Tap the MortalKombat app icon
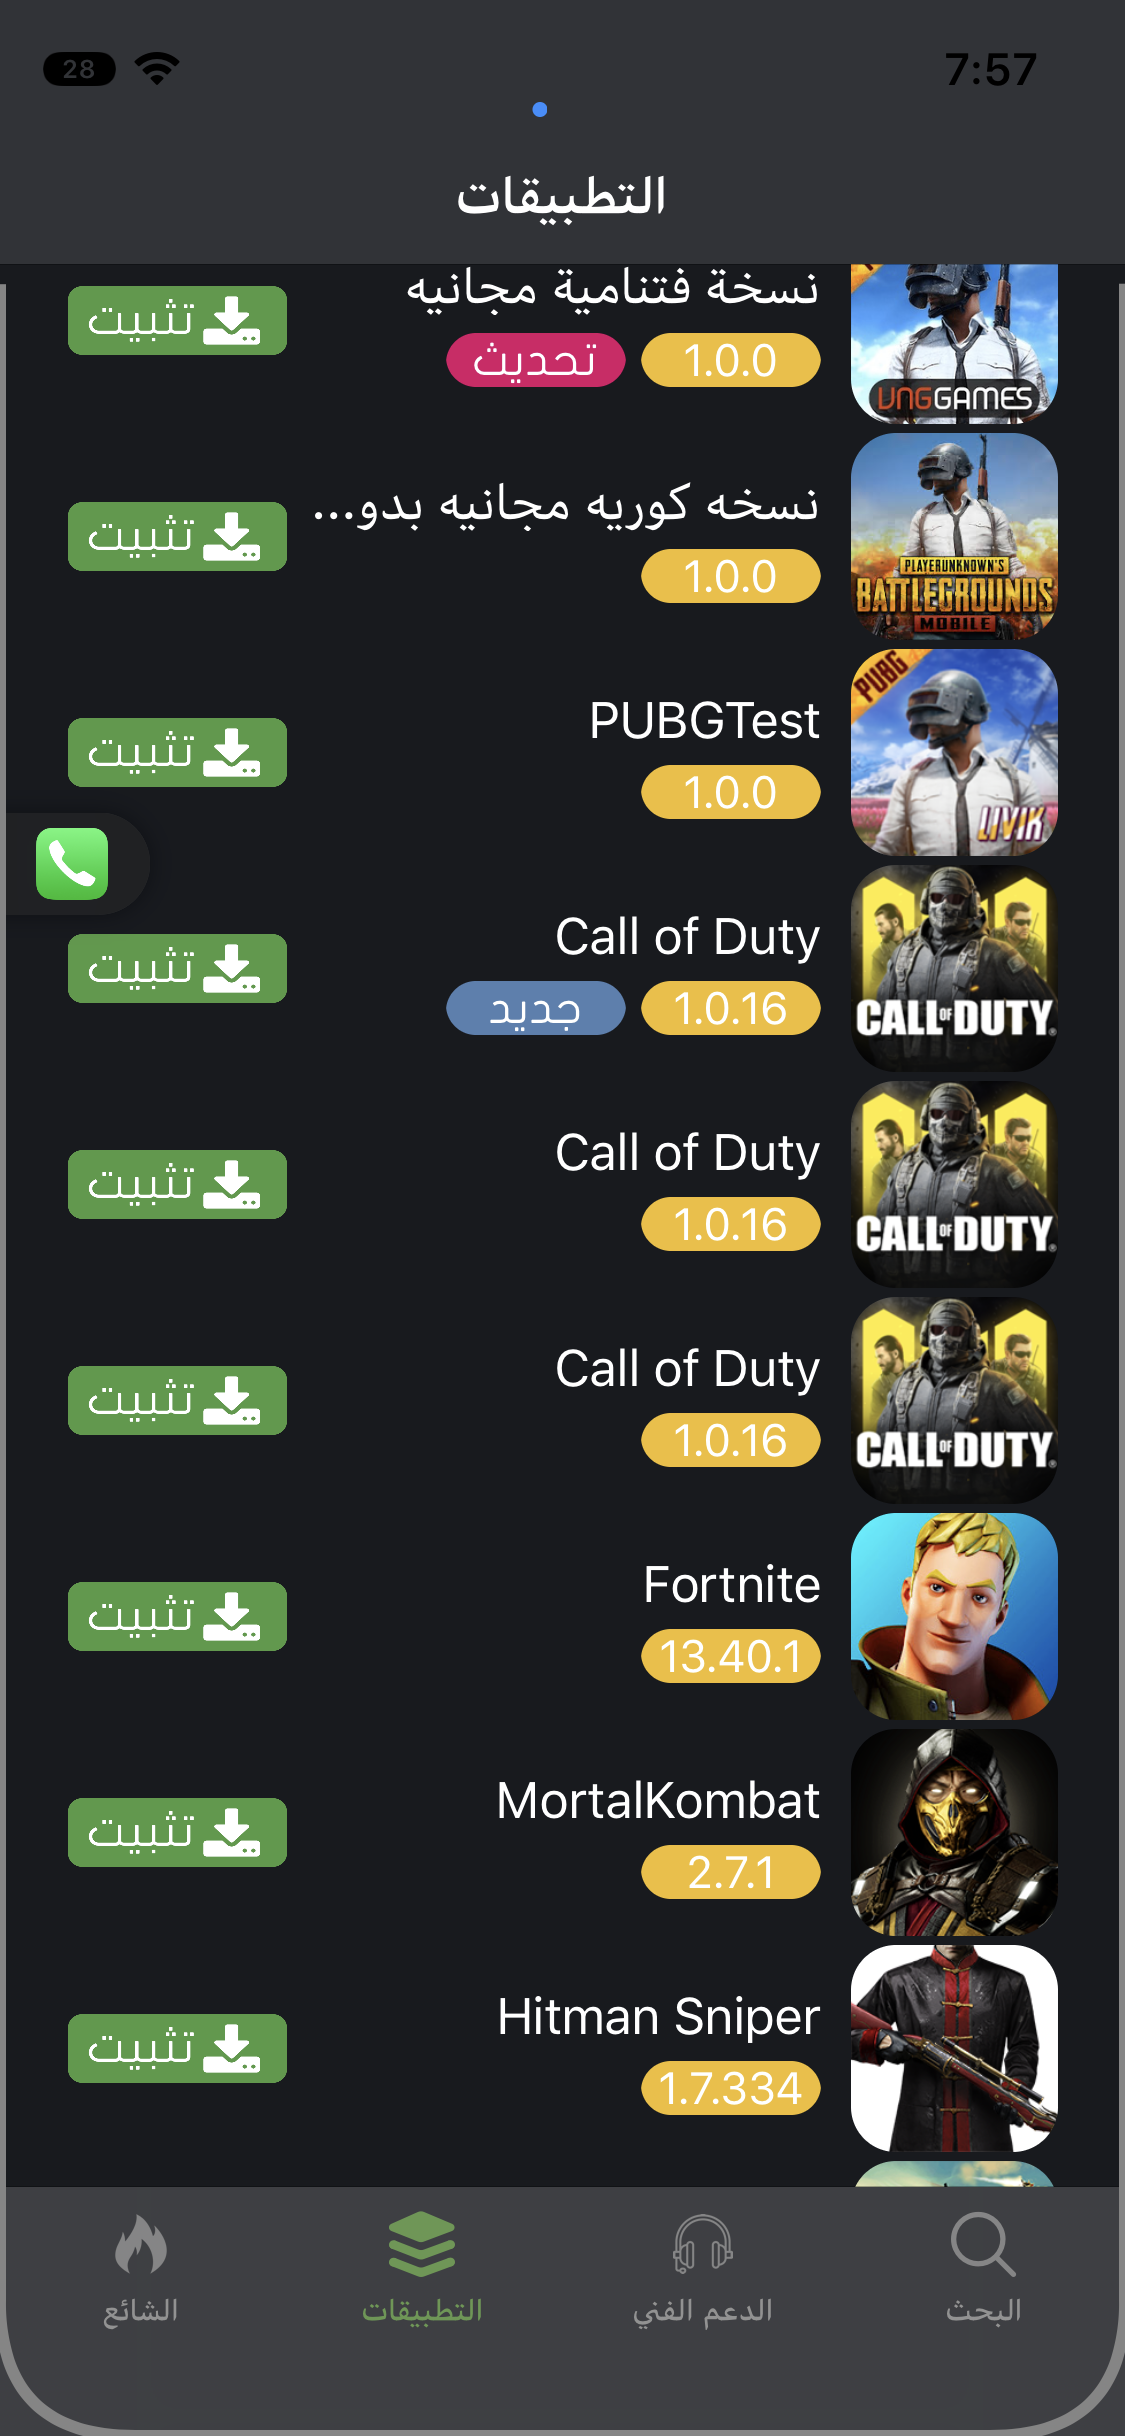This screenshot has width=1125, height=2436. tap(954, 1832)
